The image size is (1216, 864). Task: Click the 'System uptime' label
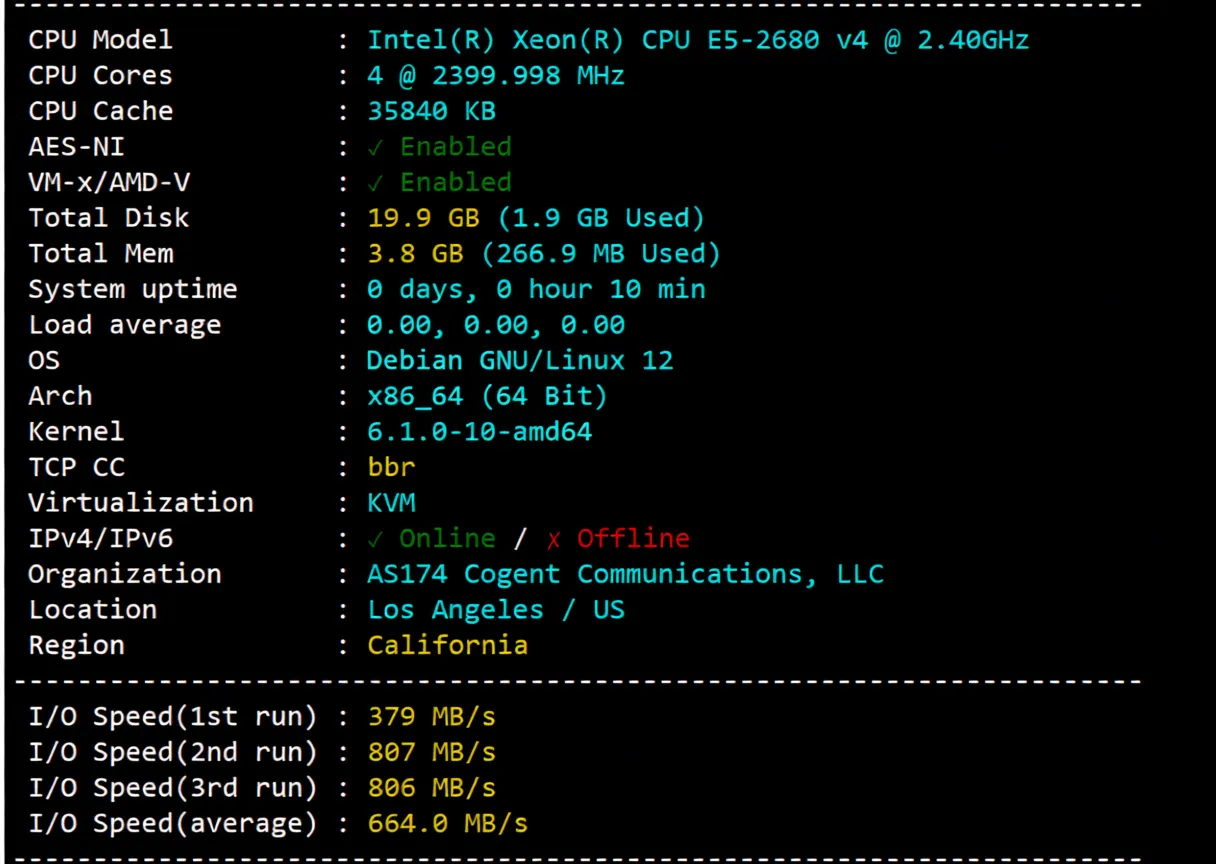133,290
